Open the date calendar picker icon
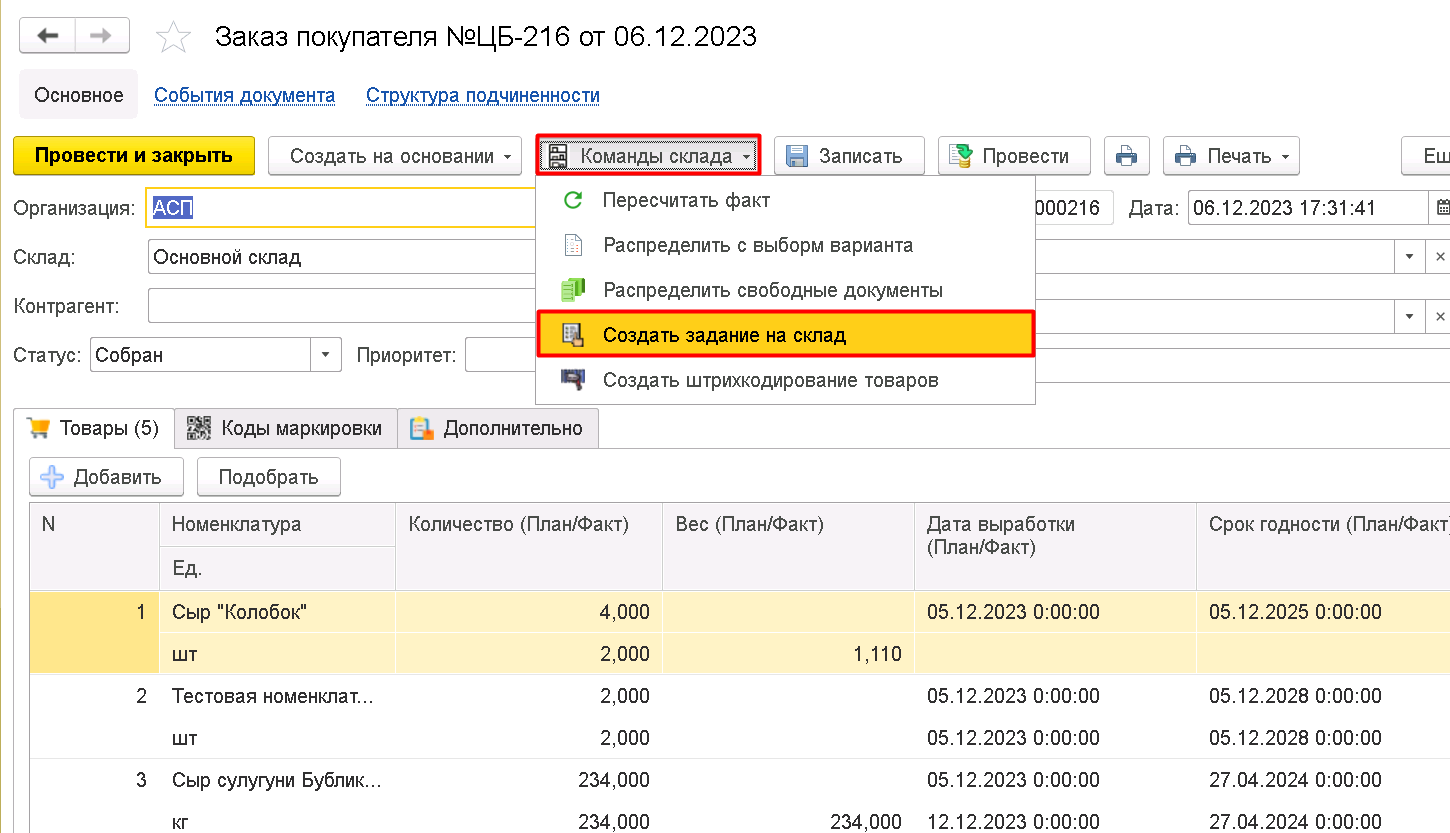The height and width of the screenshot is (833, 1450). [x=1441, y=209]
